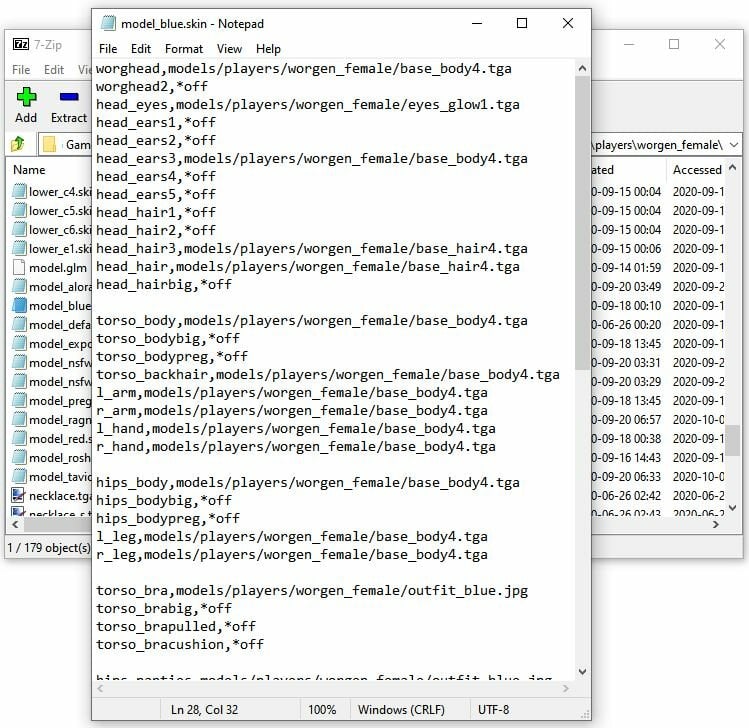Select file icon of lower_c5.skin

coord(19,210)
